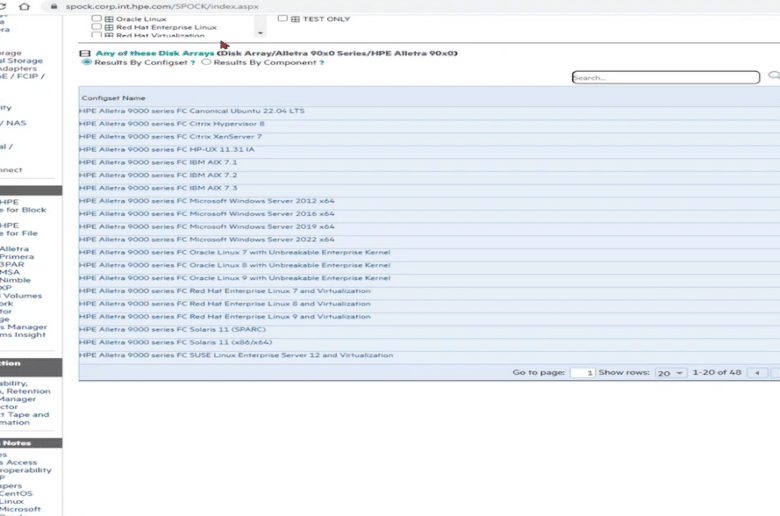Open Microsoft Windows Server 2019 x64 configset
Viewport: 780px width, 516px height.
(x=206, y=227)
